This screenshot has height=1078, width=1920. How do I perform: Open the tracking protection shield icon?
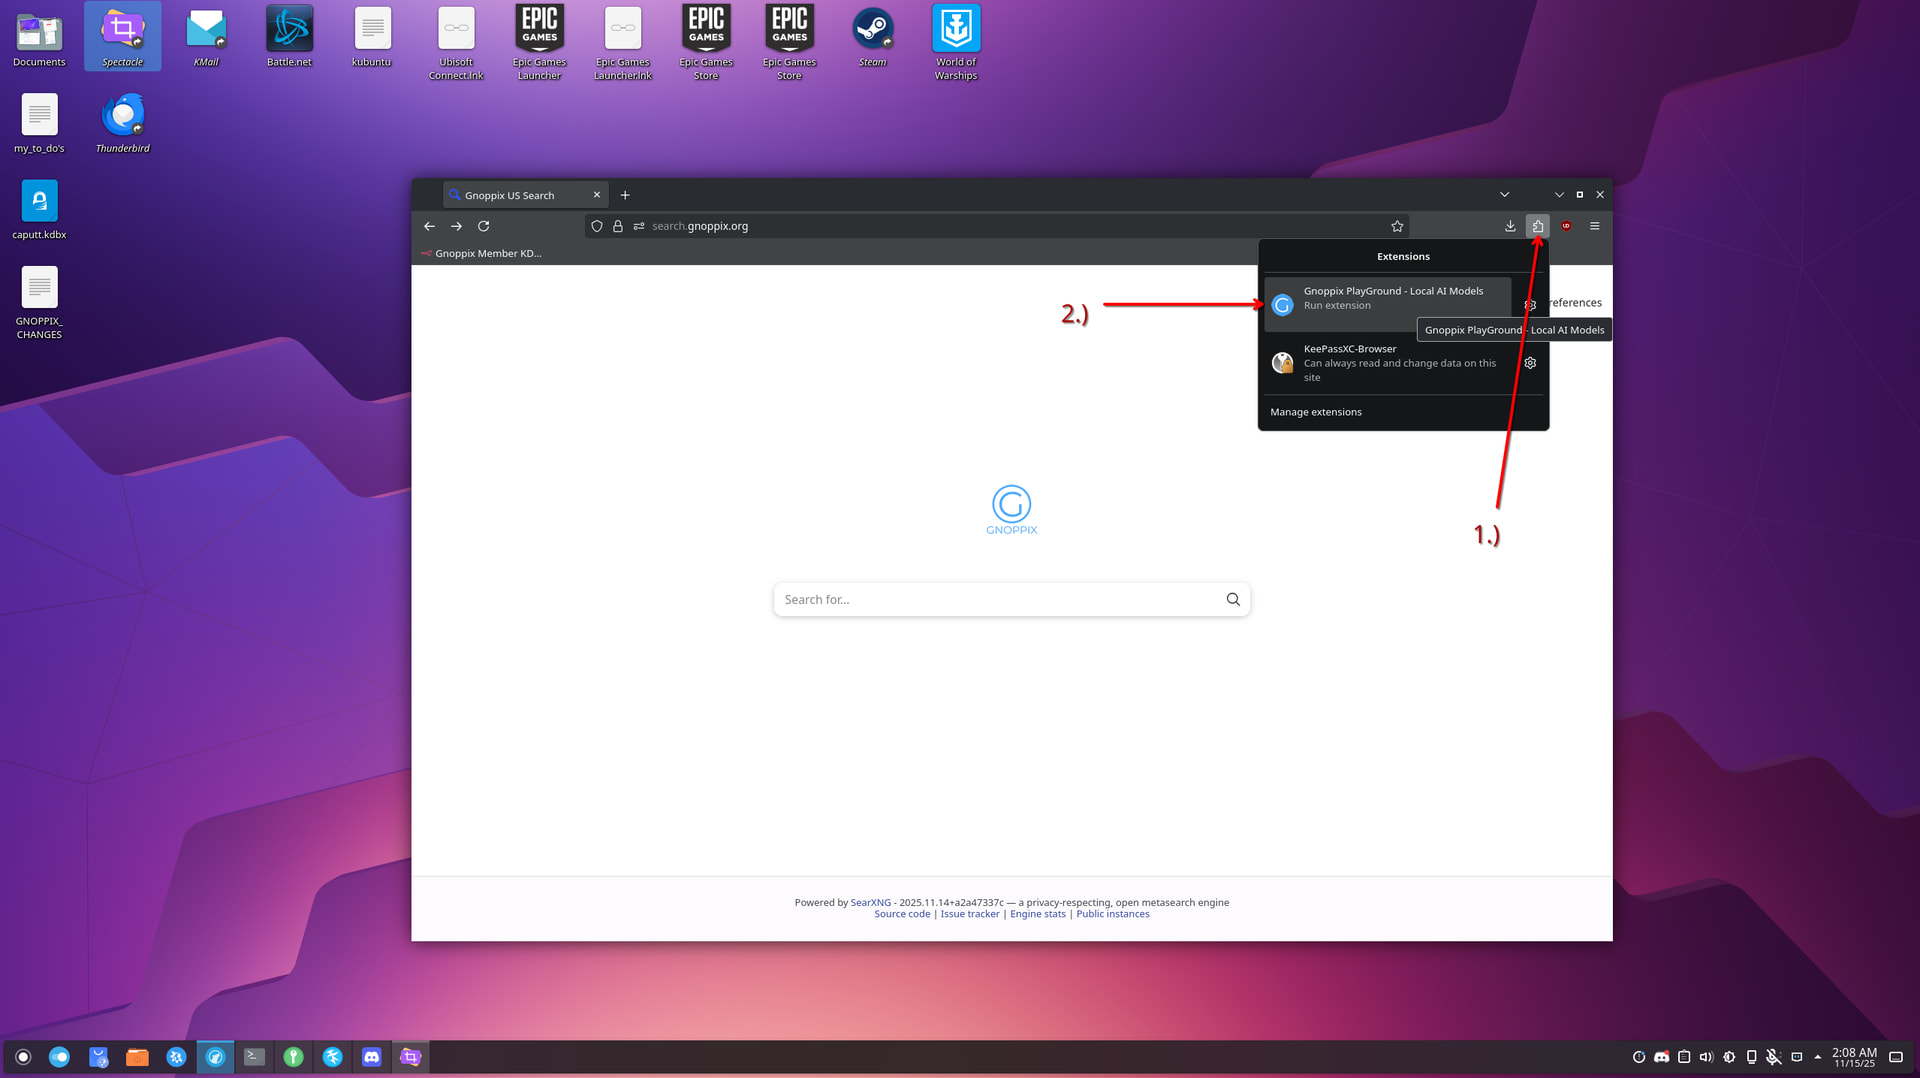[x=597, y=226]
